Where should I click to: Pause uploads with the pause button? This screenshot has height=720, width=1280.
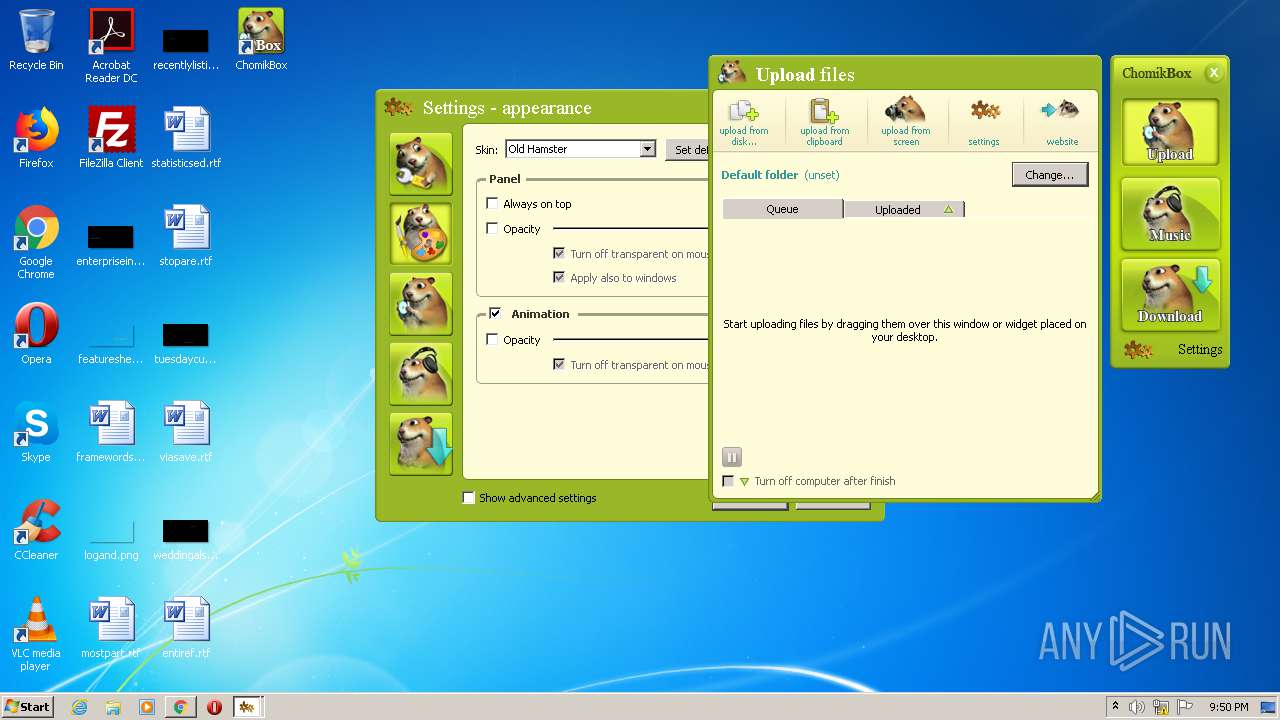click(731, 457)
